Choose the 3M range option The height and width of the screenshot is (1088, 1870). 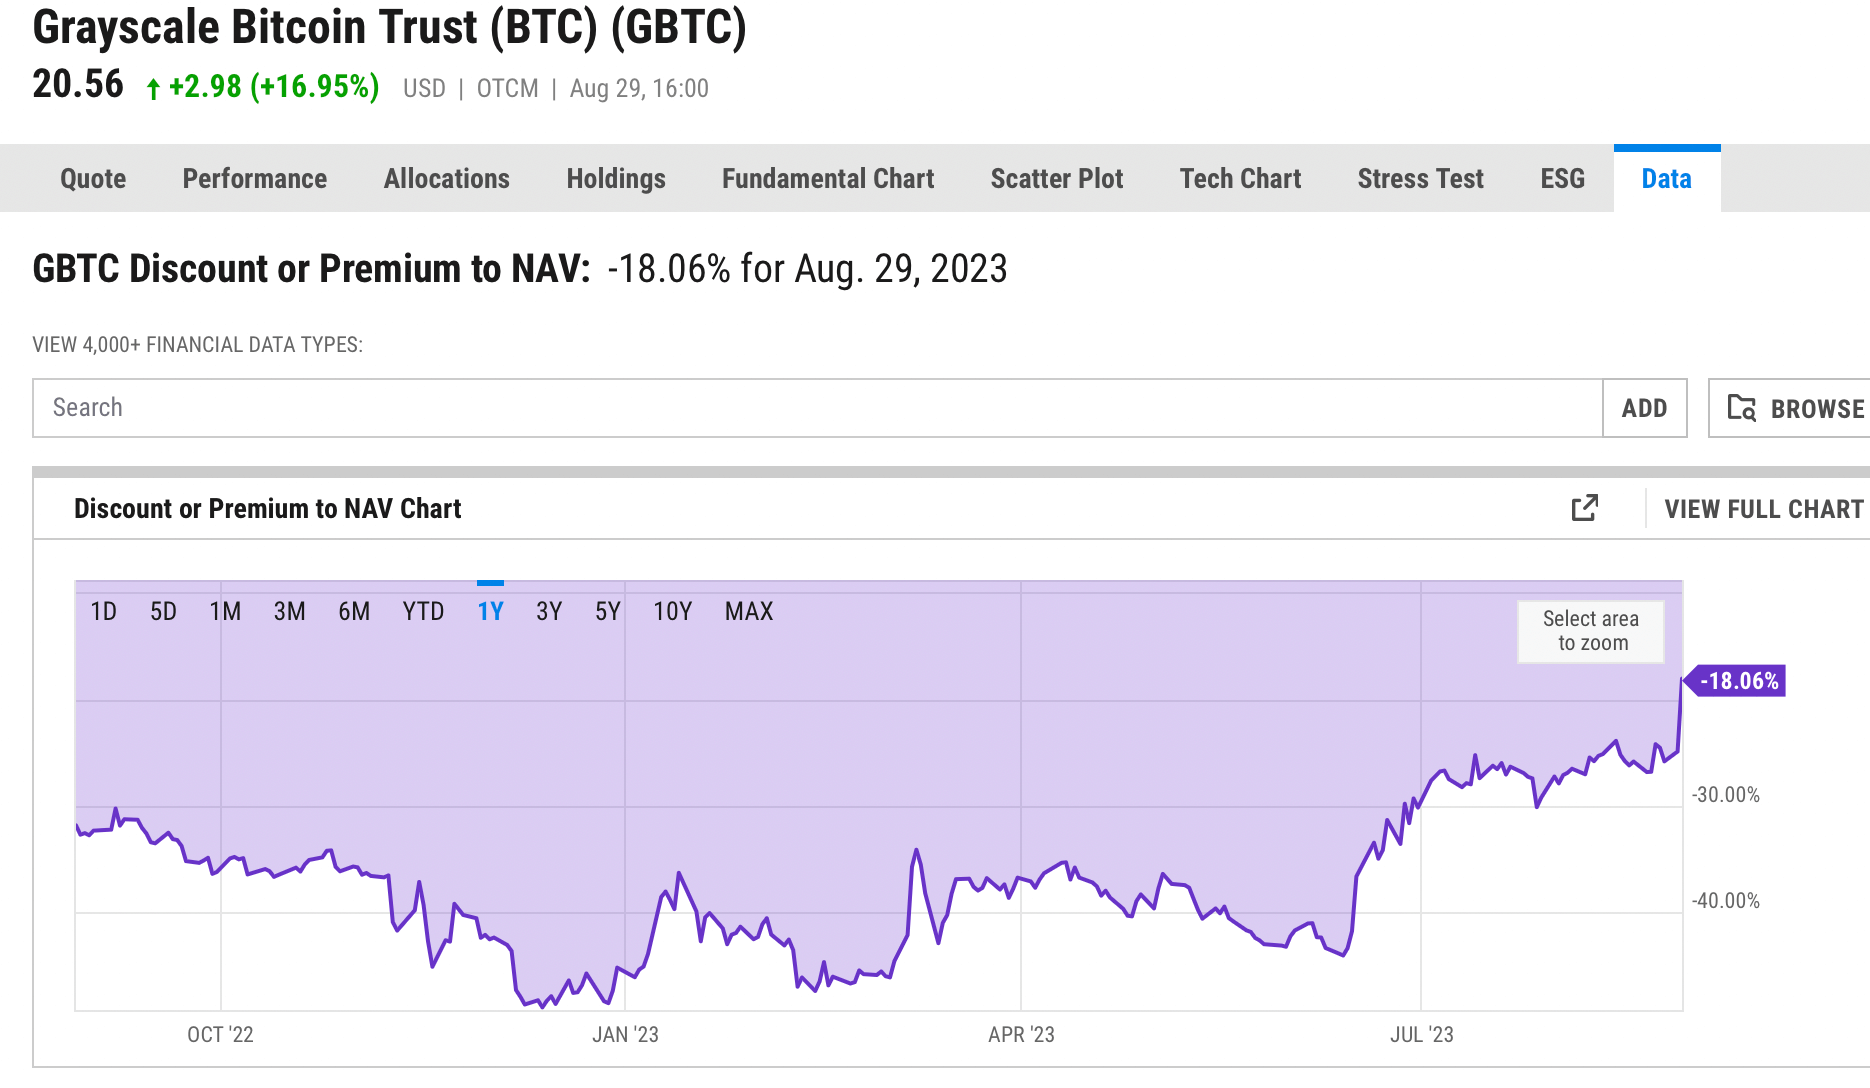click(289, 611)
